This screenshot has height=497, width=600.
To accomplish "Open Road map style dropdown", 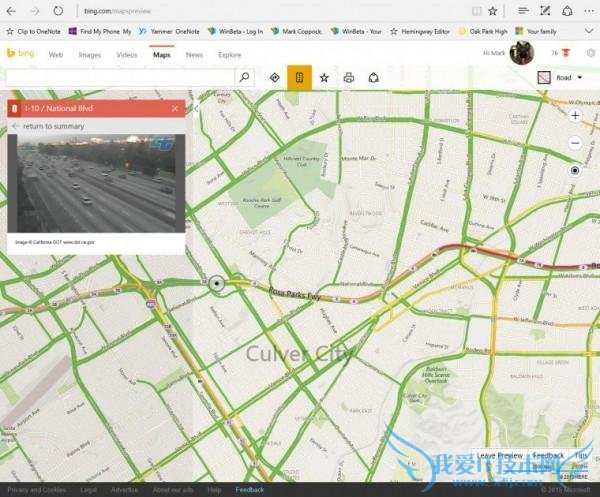I will 569,78.
